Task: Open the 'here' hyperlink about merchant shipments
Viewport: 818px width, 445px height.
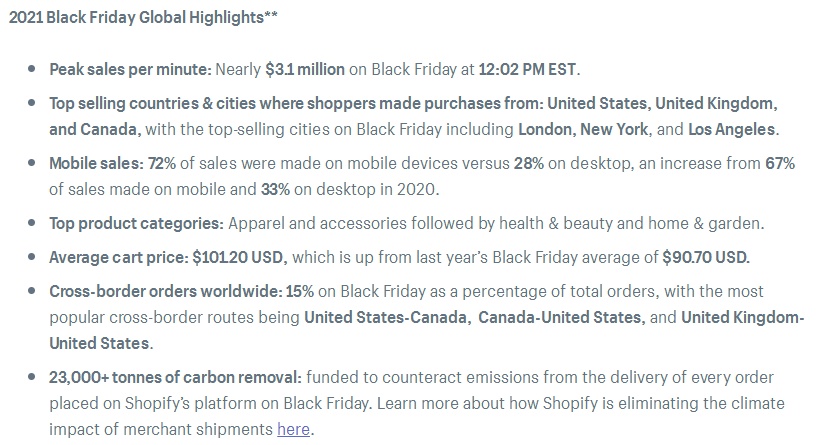Action: click(293, 429)
